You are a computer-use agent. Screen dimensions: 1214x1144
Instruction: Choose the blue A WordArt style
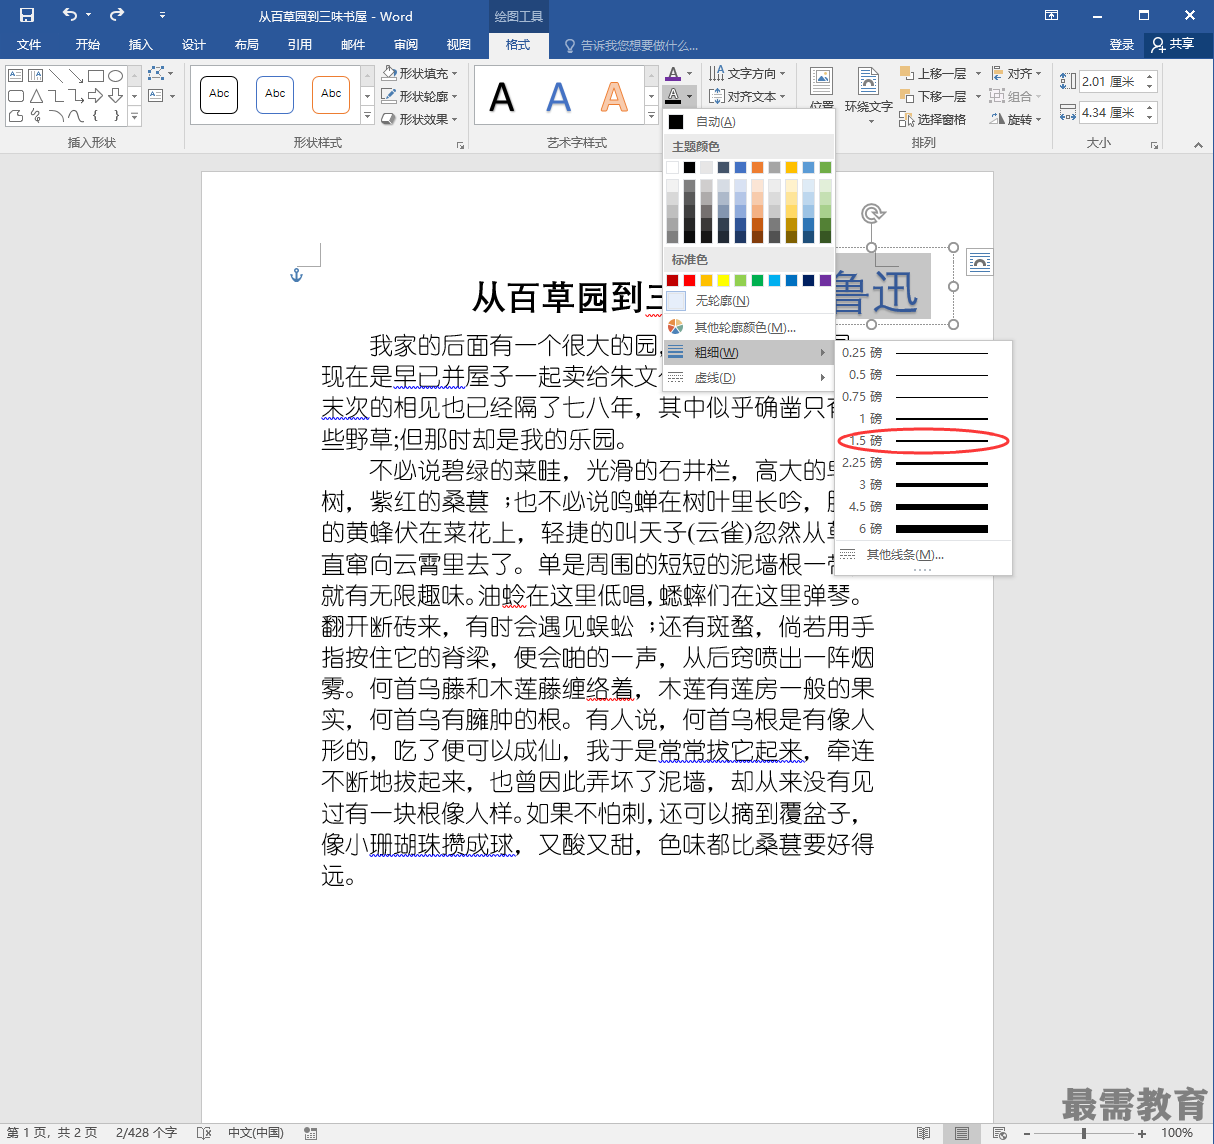click(558, 97)
